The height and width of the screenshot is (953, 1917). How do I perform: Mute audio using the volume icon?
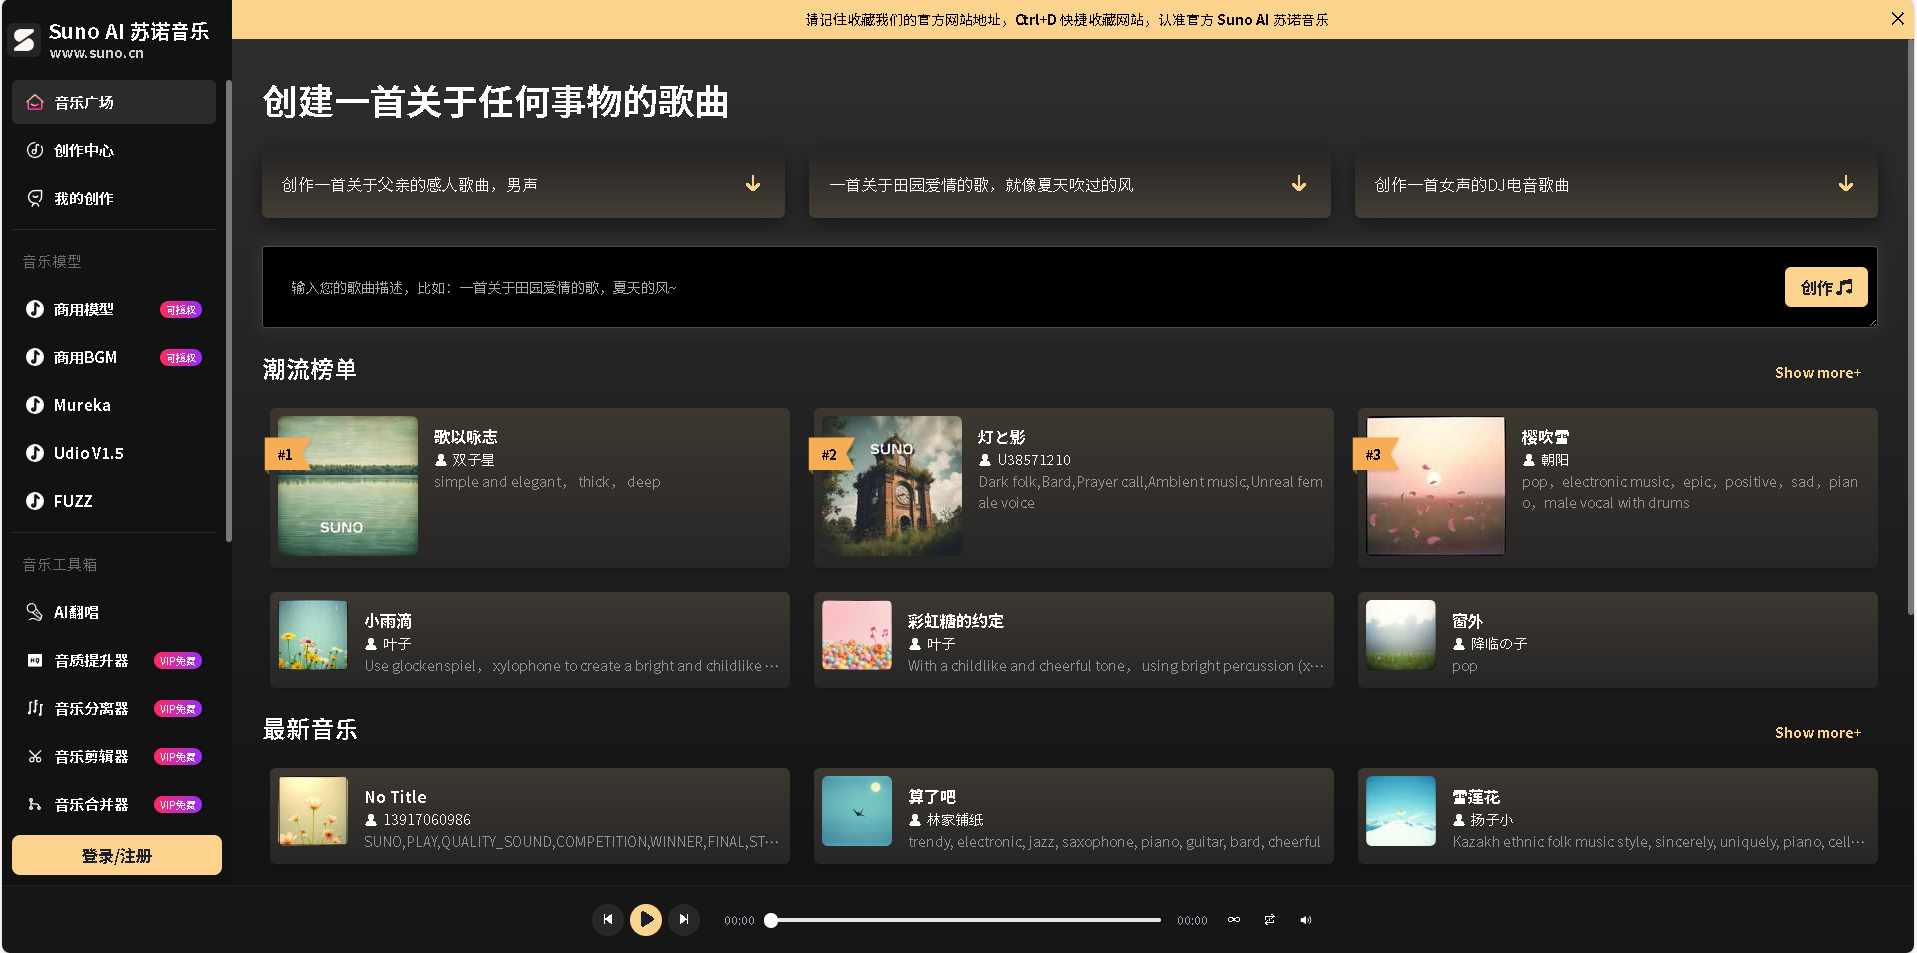tap(1305, 919)
